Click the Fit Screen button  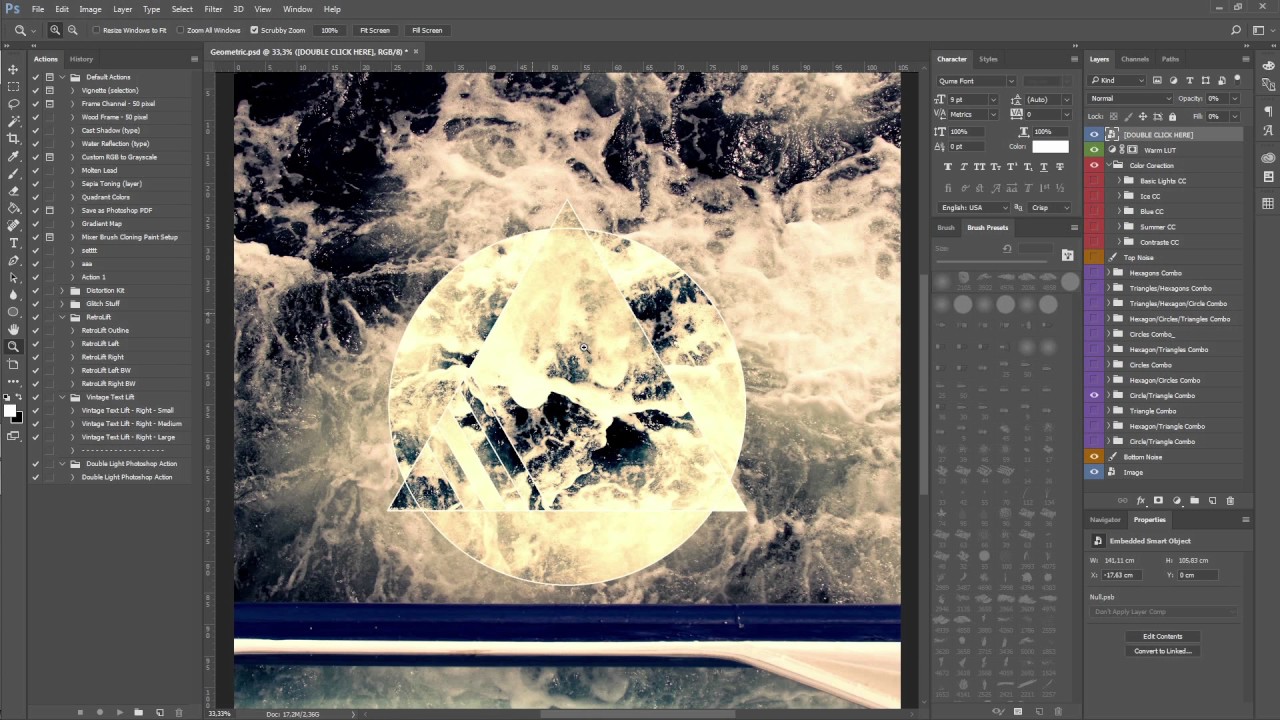(375, 30)
